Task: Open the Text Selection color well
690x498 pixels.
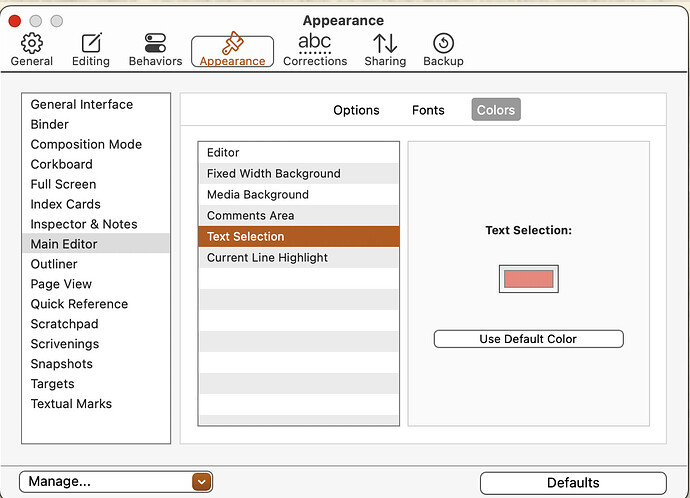Action: pos(529,279)
